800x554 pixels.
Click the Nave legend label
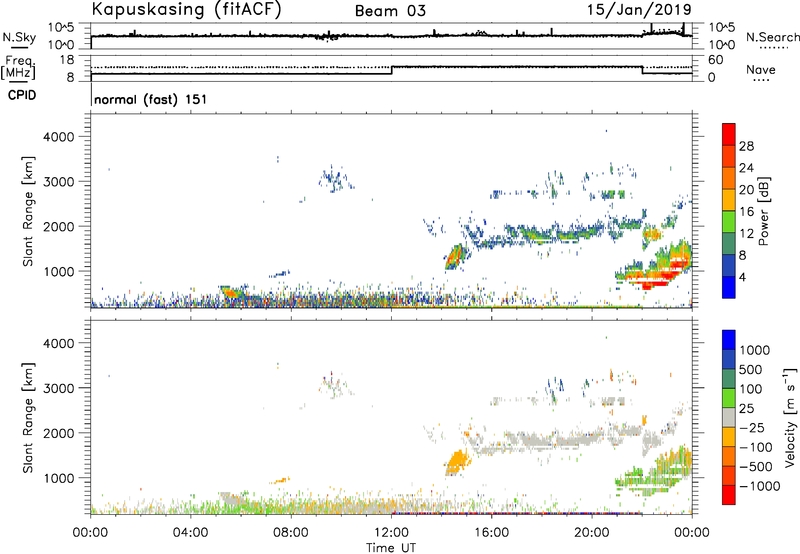[761, 69]
